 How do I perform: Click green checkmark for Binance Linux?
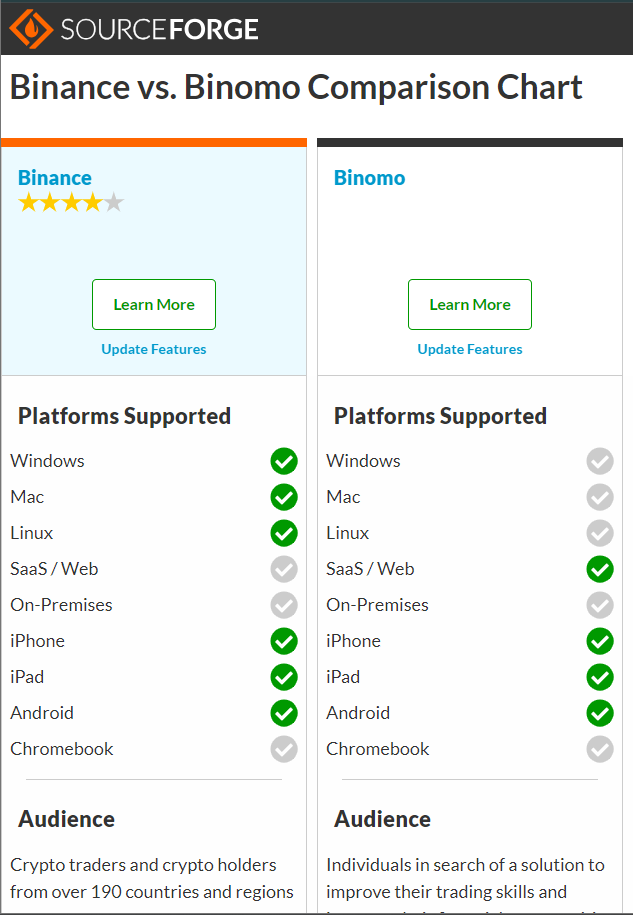[284, 533]
